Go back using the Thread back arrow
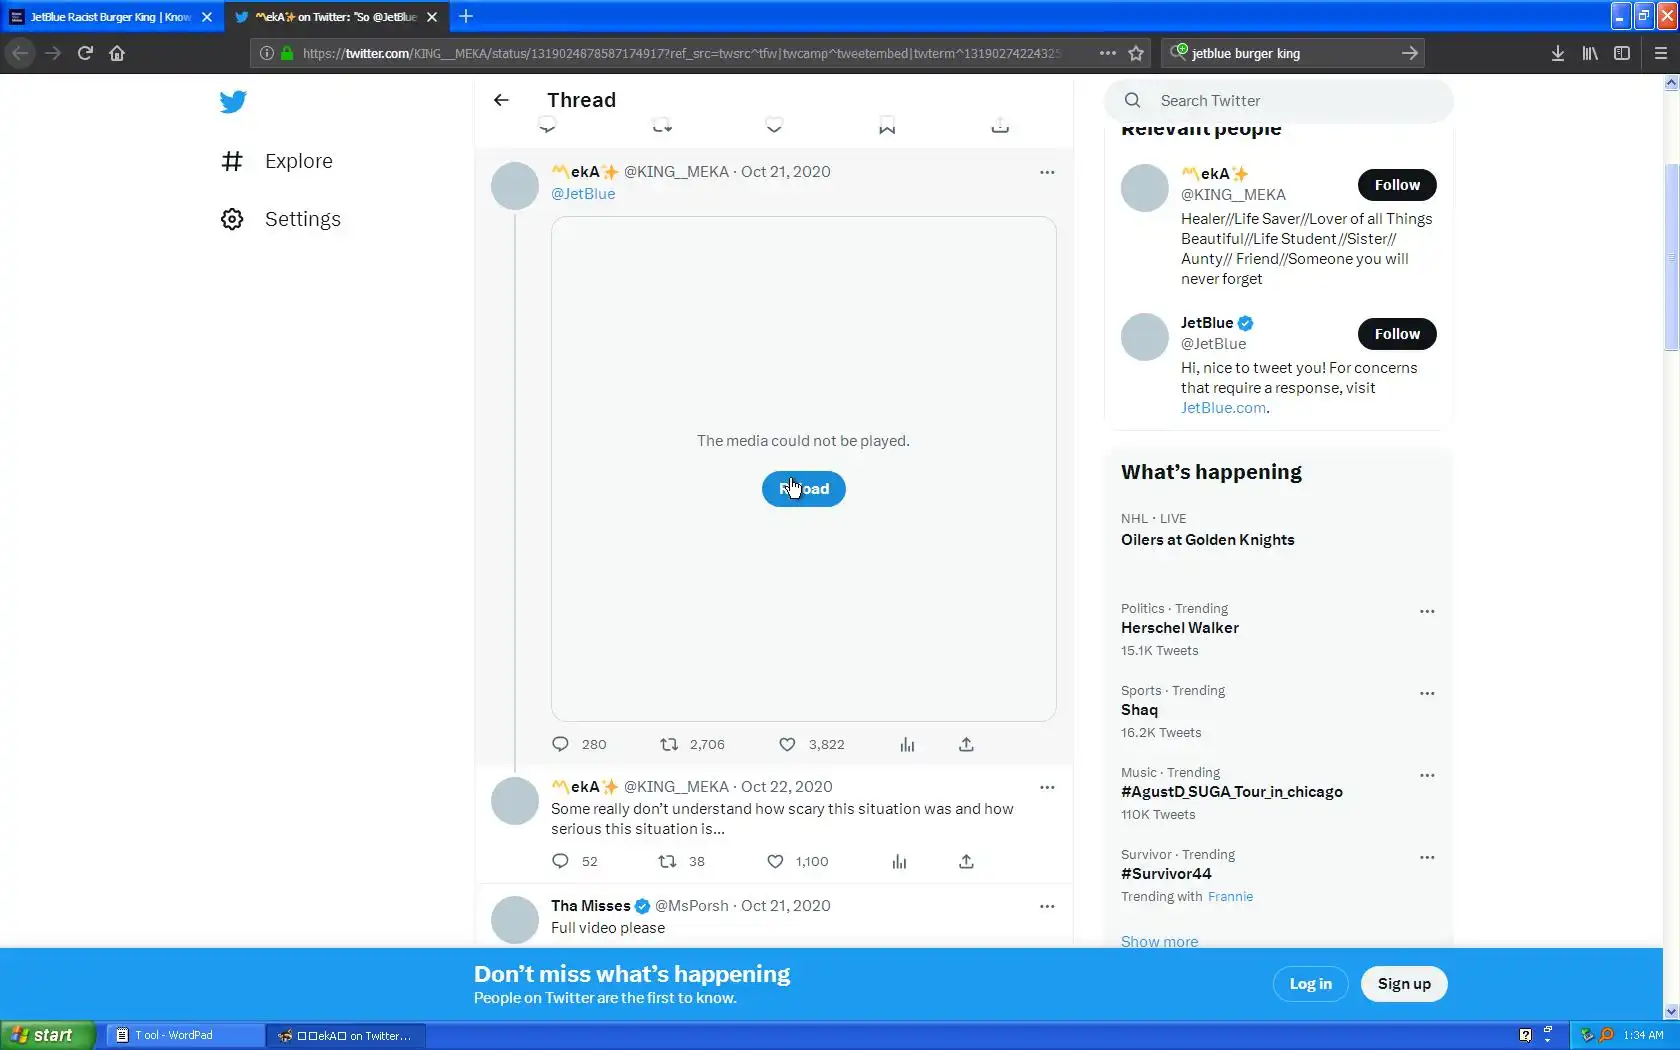 pos(501,100)
